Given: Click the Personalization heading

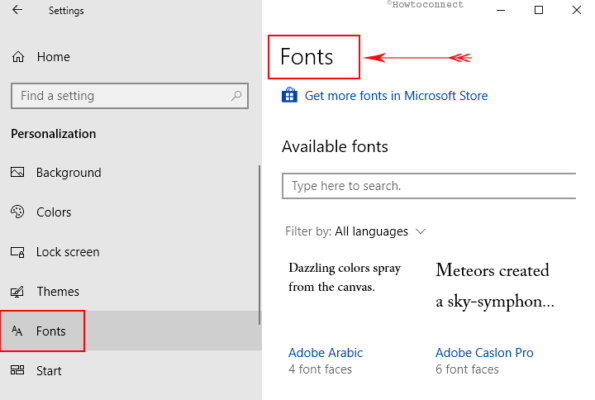Looking at the screenshot, I should (54, 134).
